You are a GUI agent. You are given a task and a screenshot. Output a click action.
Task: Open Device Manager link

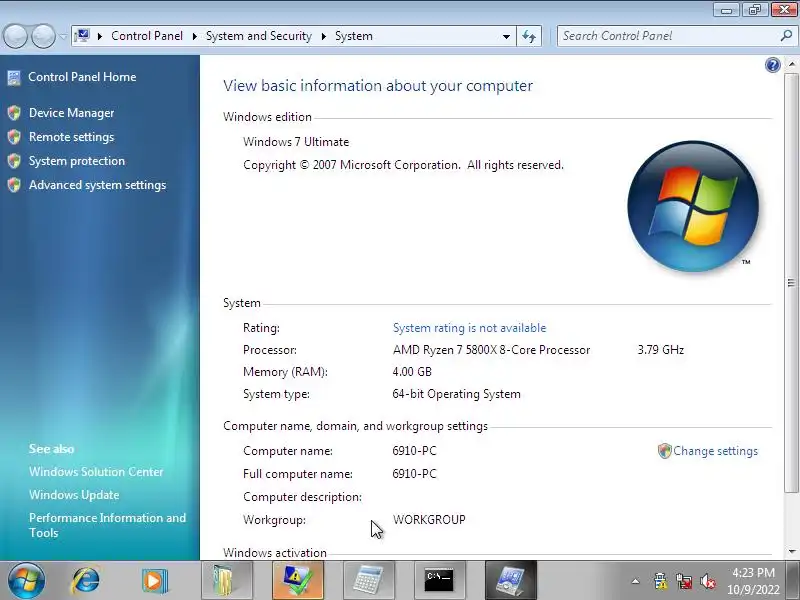point(71,113)
